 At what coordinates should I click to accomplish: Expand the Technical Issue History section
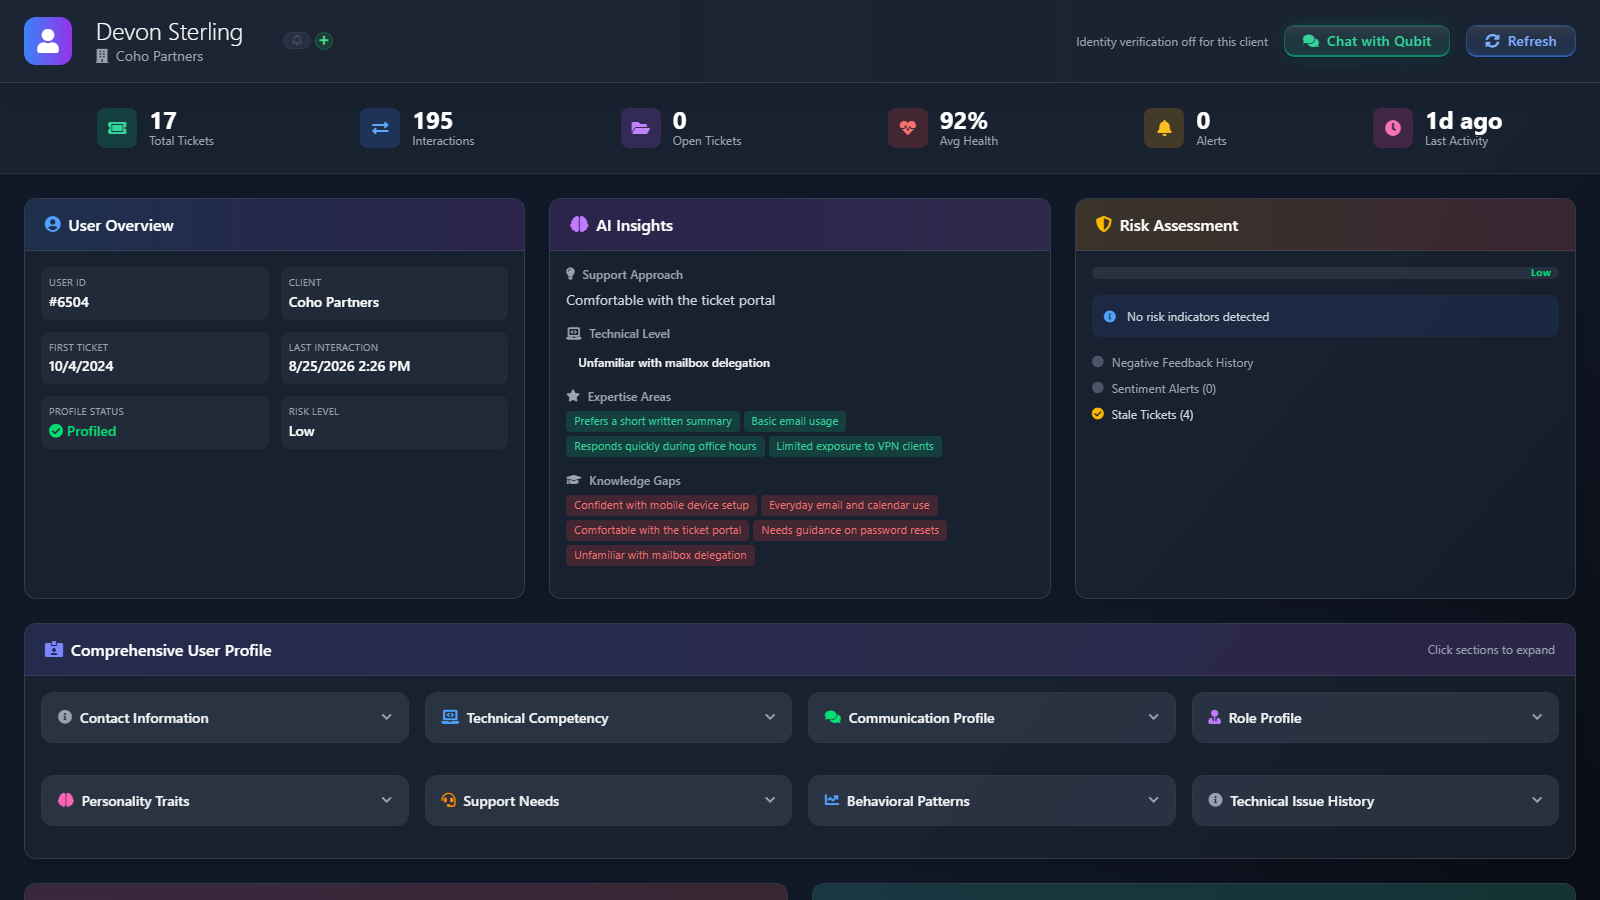pos(1375,800)
